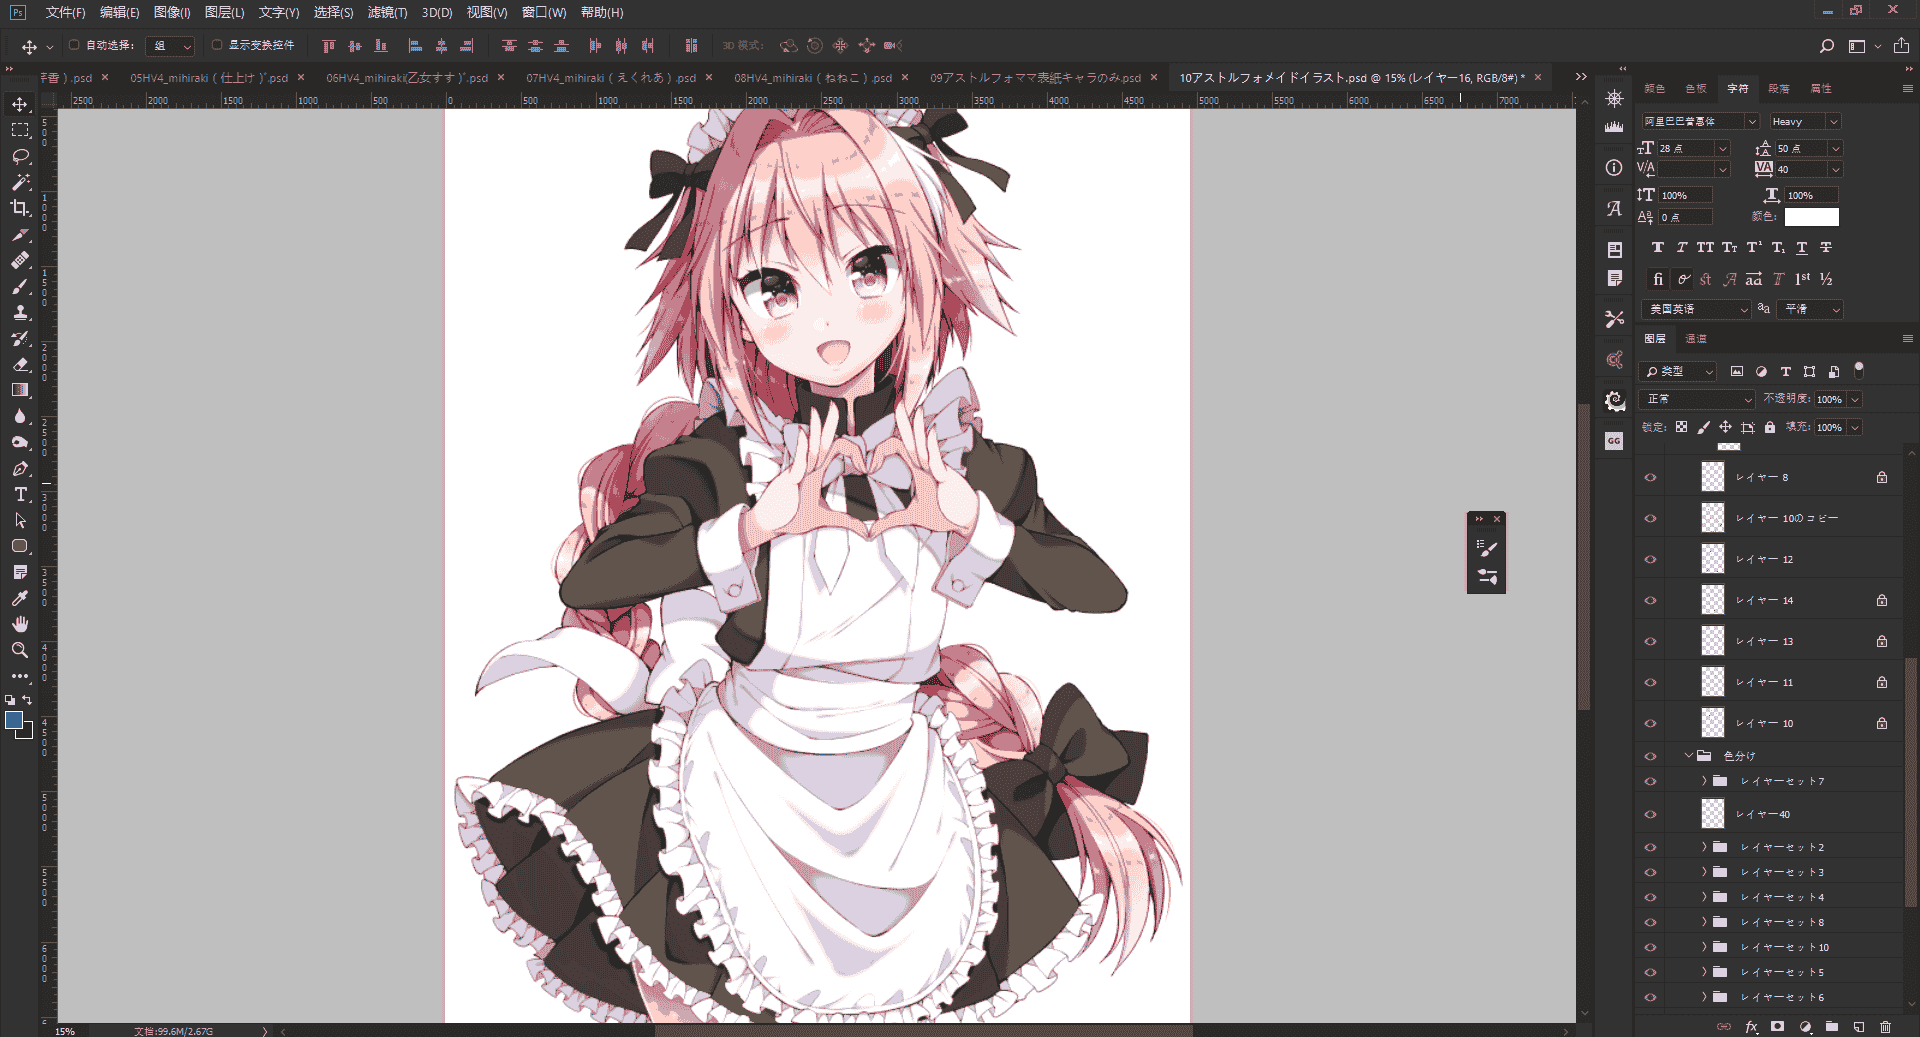Toggle the layer filter switch

coord(1859,371)
